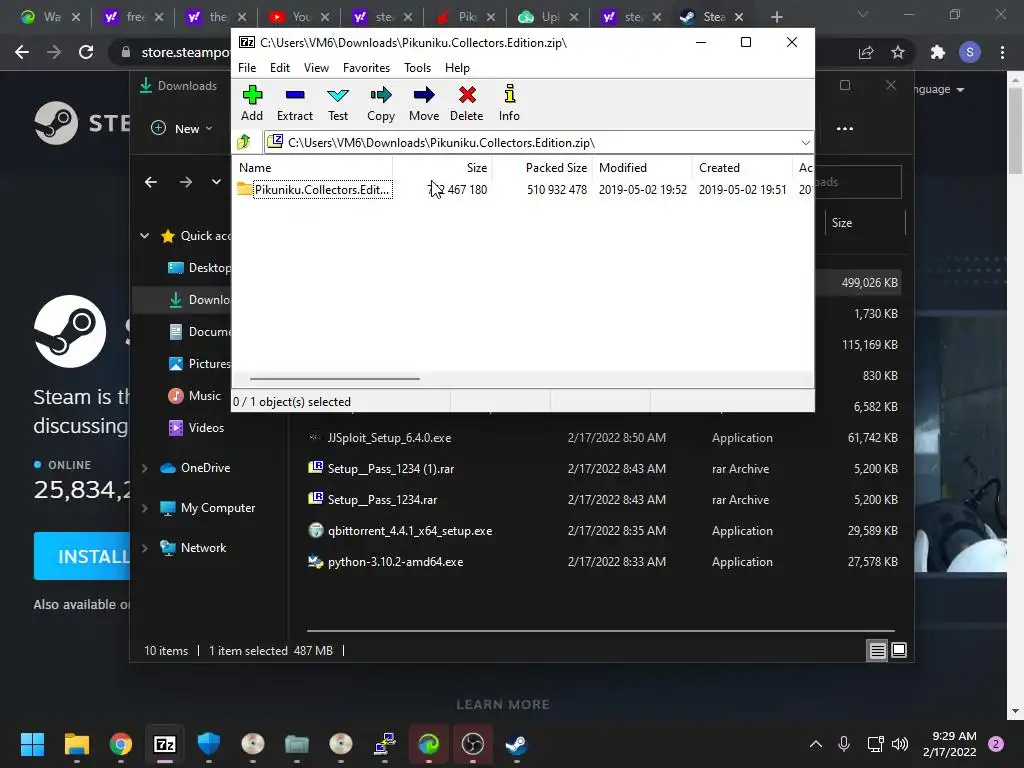The width and height of the screenshot is (1024, 768).
Task: Open volume control in system tray
Action: tap(900, 743)
